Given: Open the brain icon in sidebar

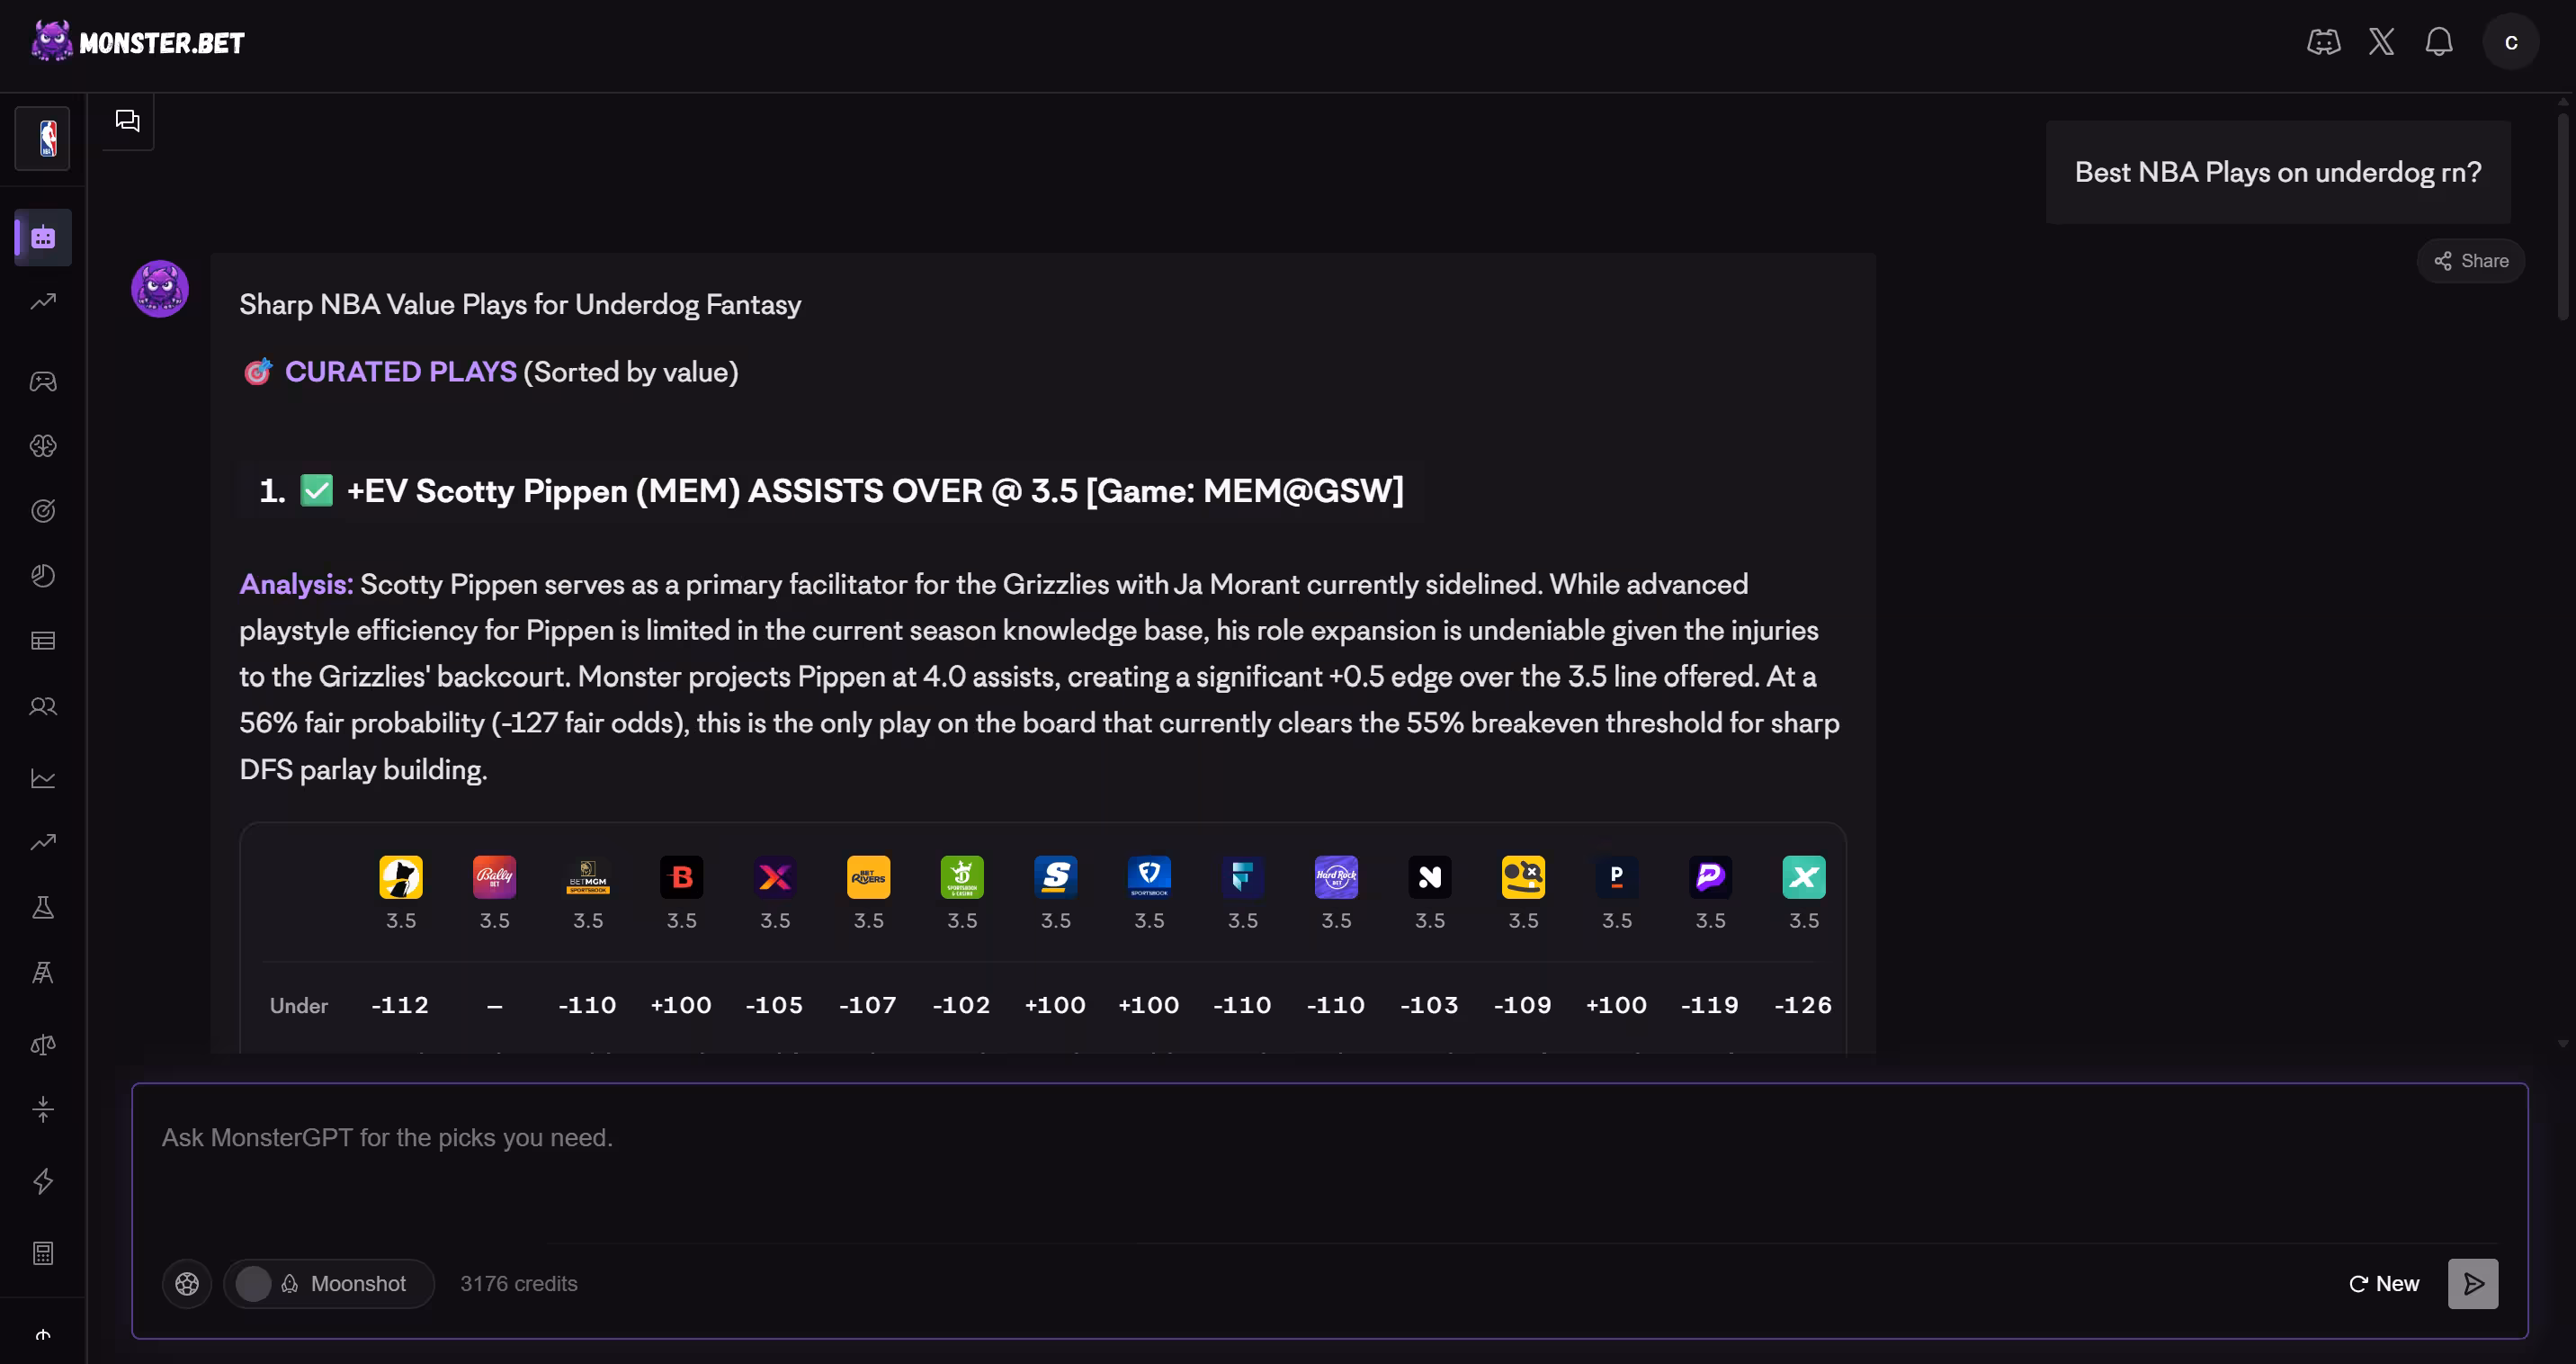Looking at the screenshot, I should [43, 446].
